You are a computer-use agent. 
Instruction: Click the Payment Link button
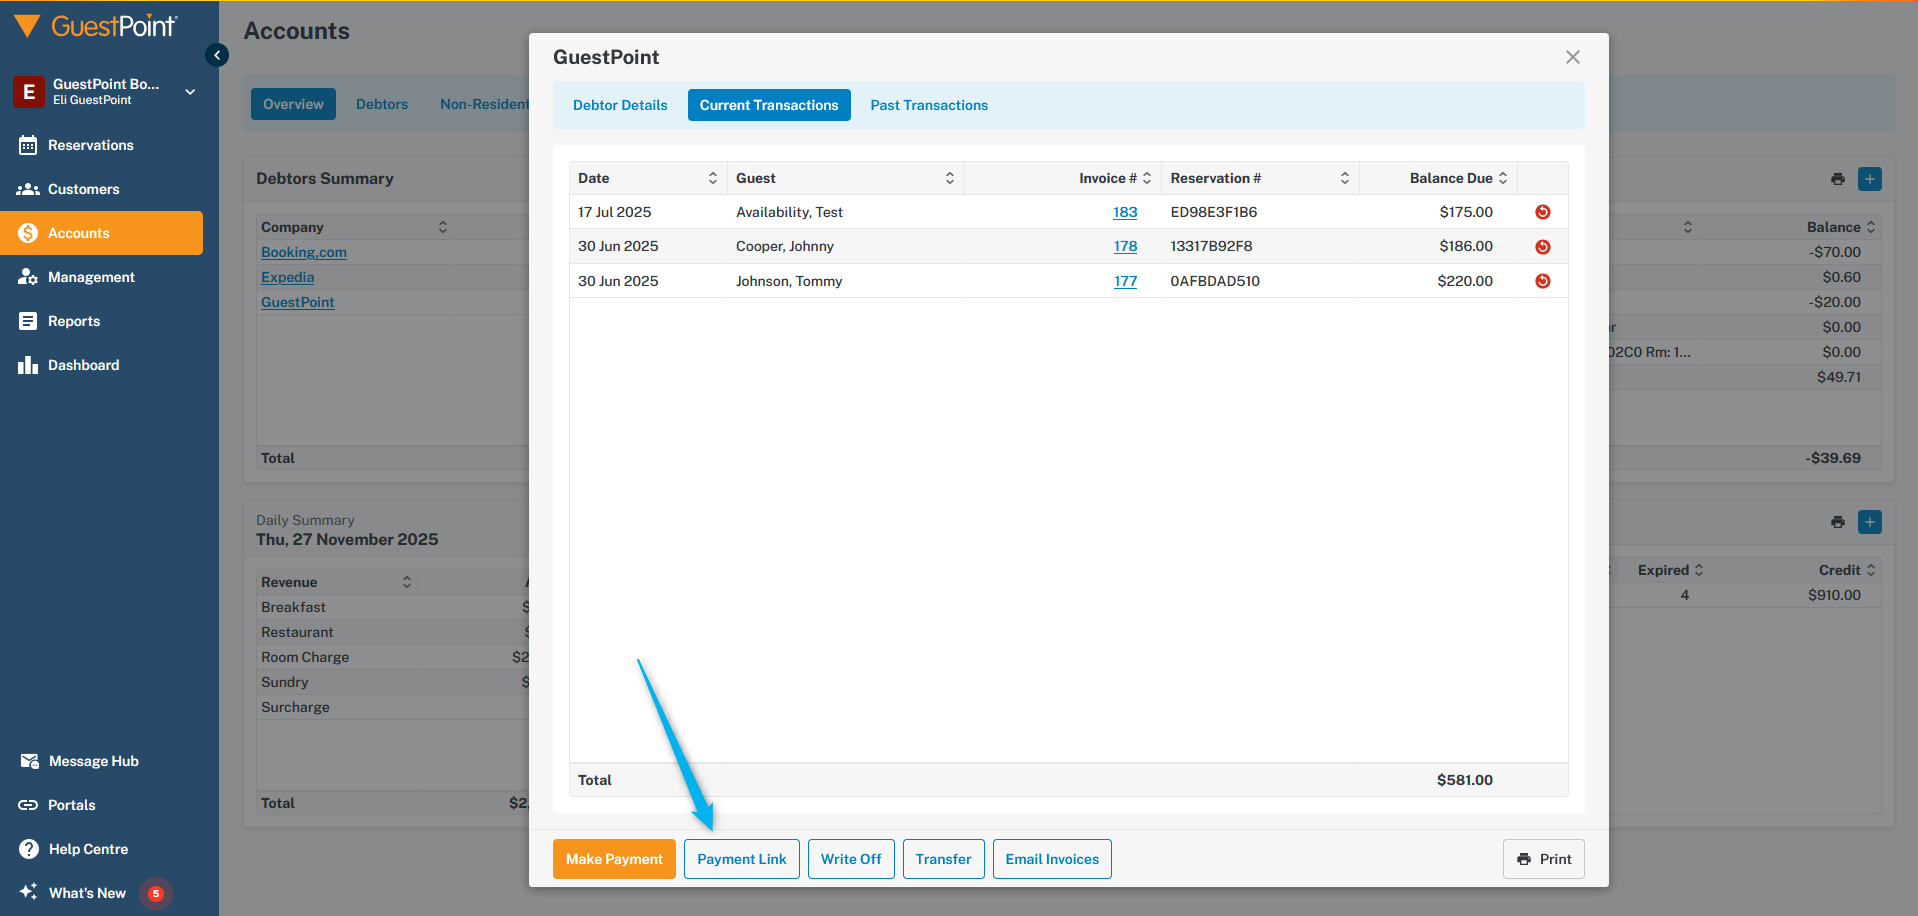(x=741, y=859)
